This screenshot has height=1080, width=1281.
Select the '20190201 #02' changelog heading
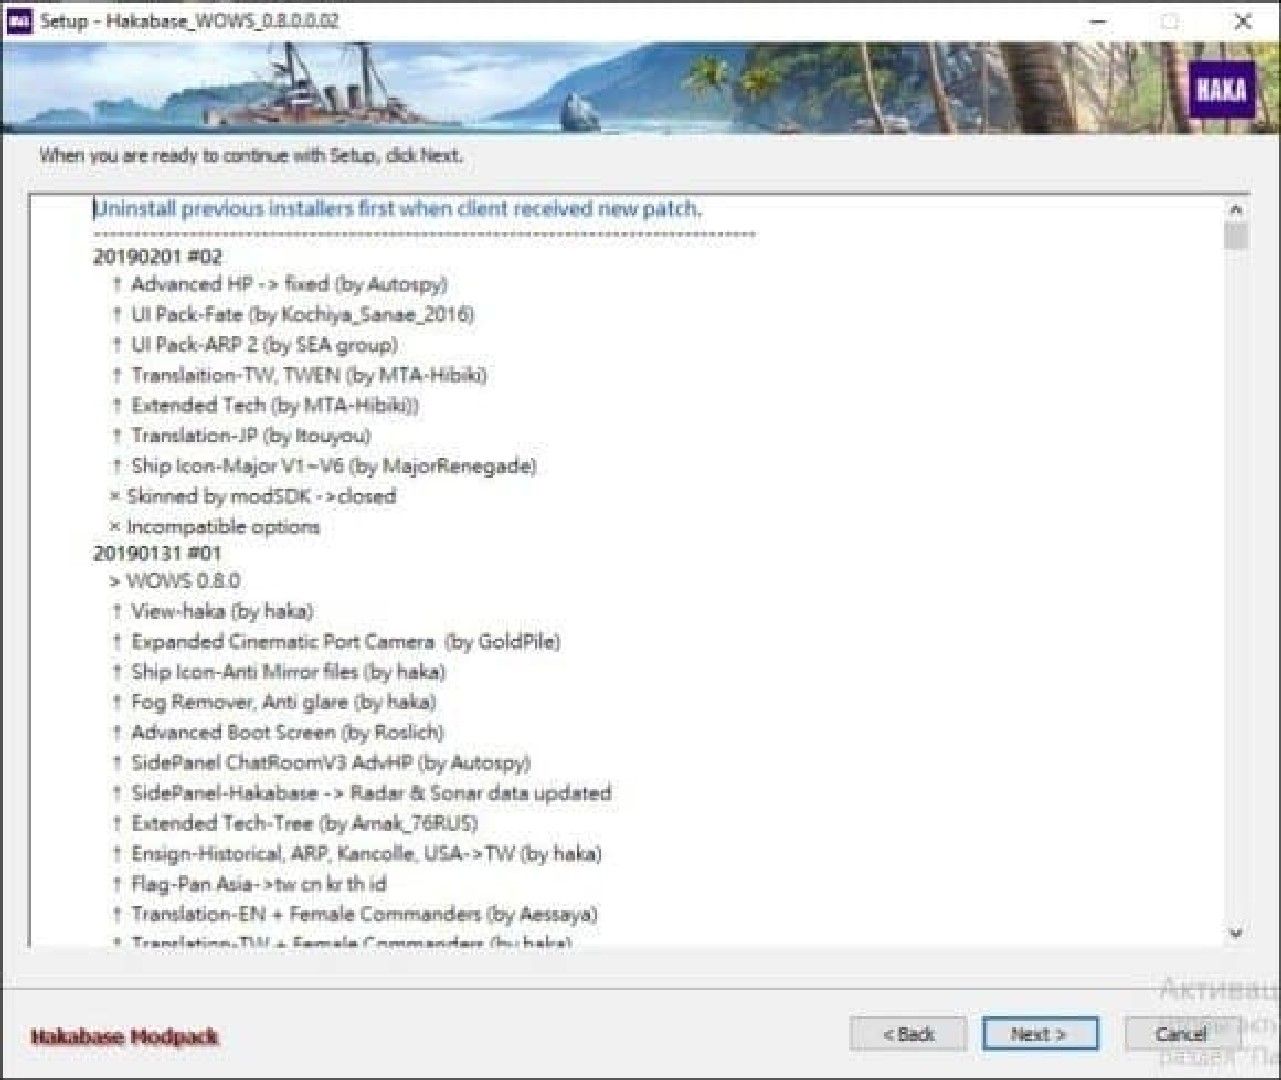(157, 256)
